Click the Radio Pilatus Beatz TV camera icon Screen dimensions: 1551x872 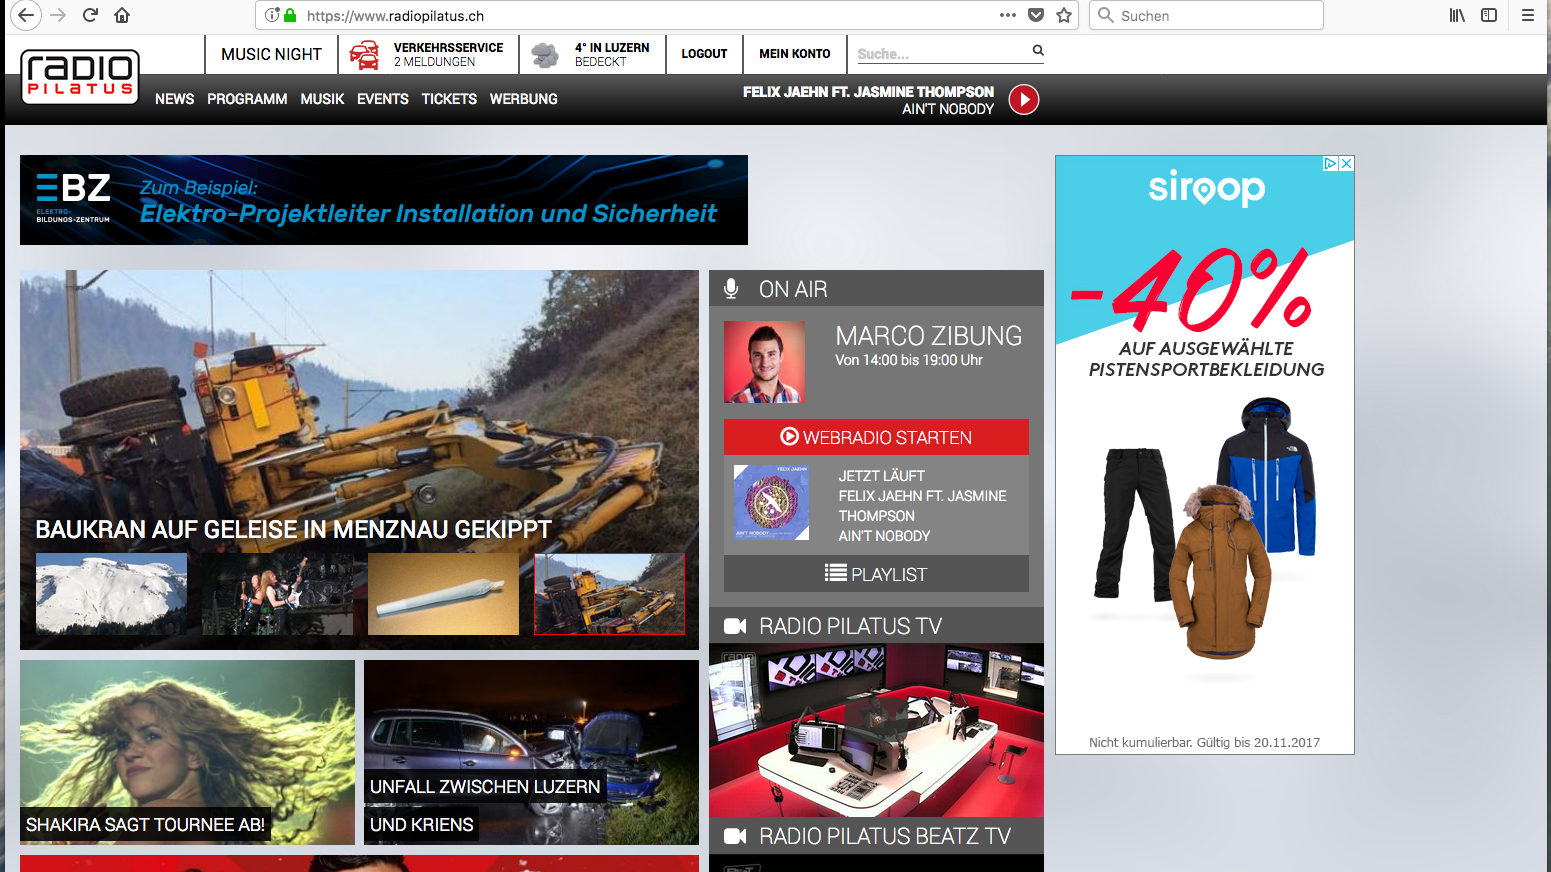[735, 836]
